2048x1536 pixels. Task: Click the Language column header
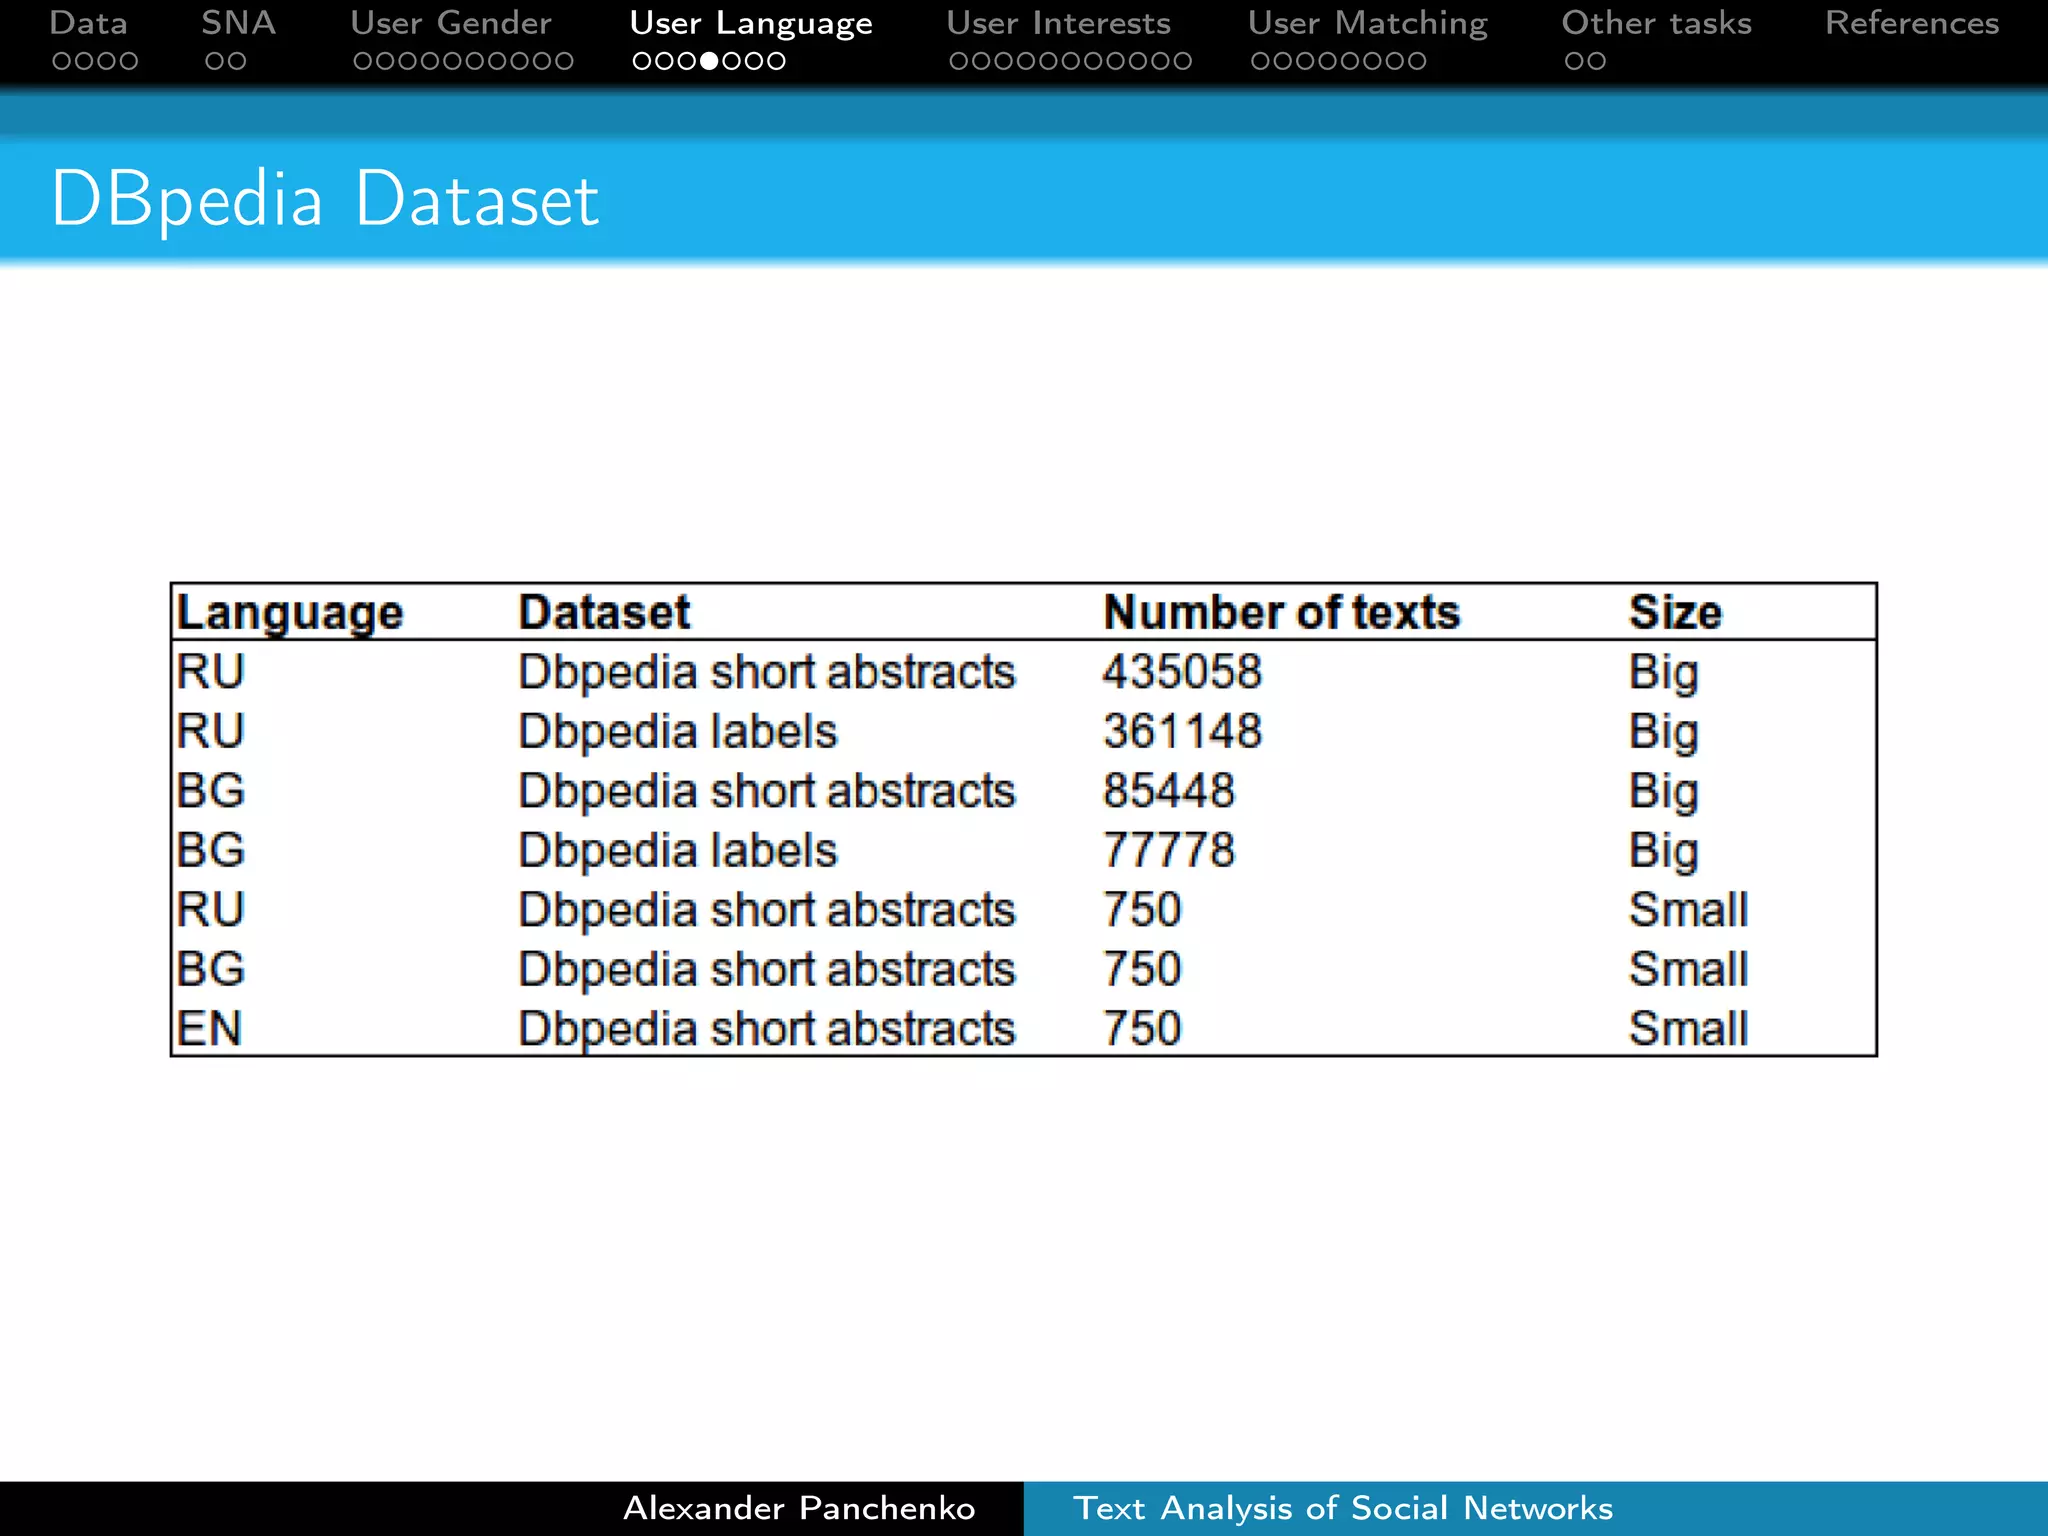[290, 613]
